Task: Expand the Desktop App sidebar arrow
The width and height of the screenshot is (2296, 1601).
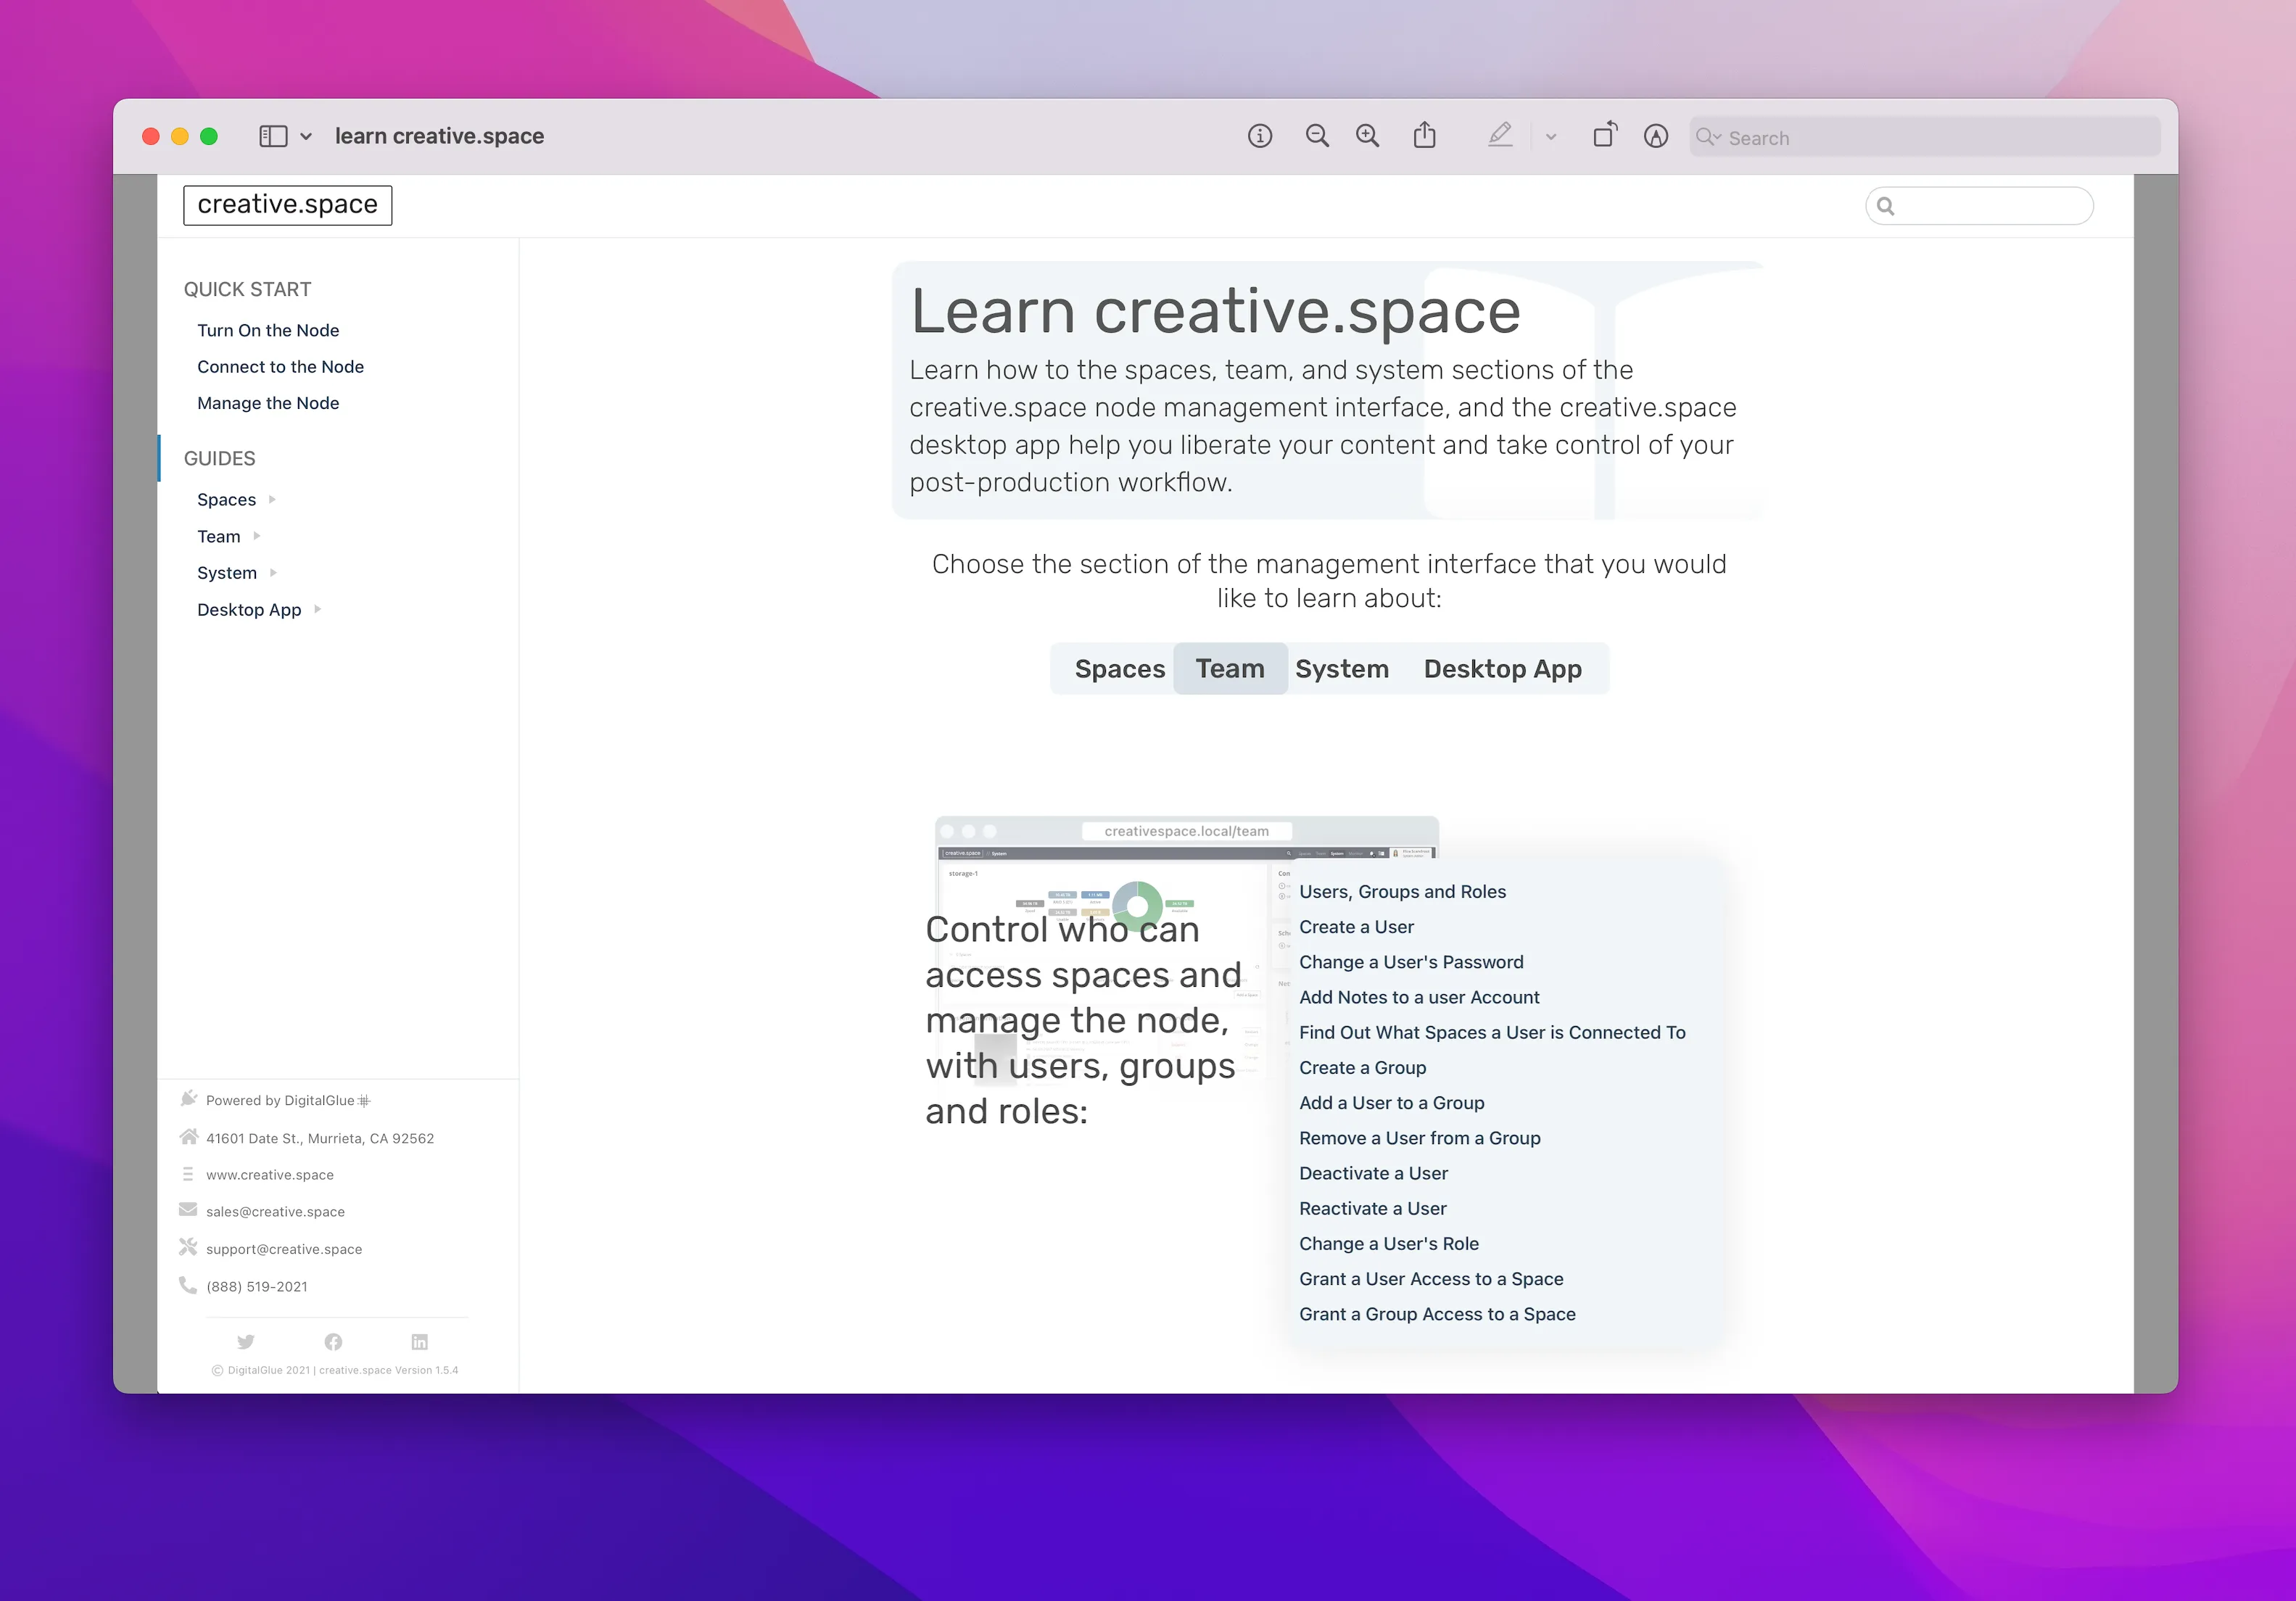Action: click(317, 609)
